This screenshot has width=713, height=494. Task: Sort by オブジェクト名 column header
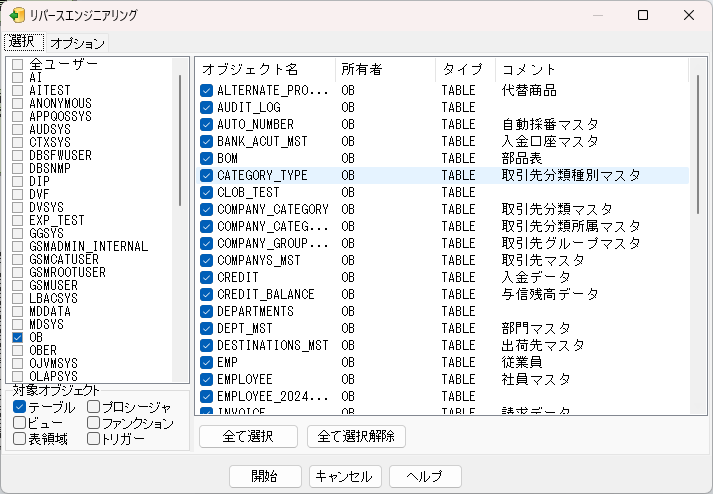click(266, 70)
